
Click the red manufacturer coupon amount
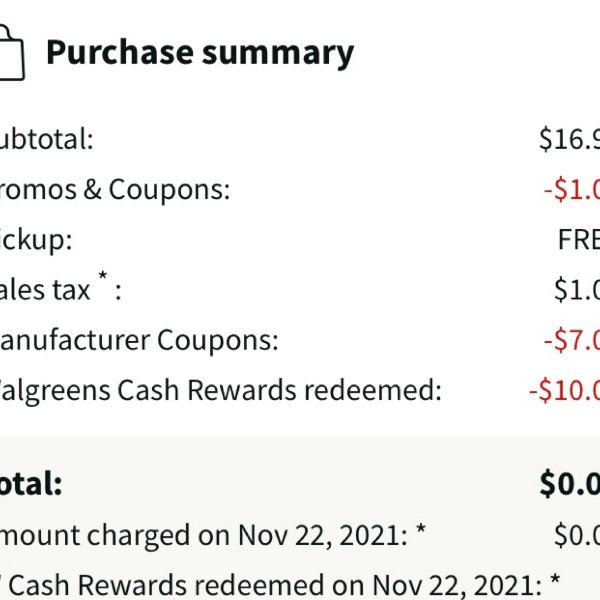click(x=572, y=340)
